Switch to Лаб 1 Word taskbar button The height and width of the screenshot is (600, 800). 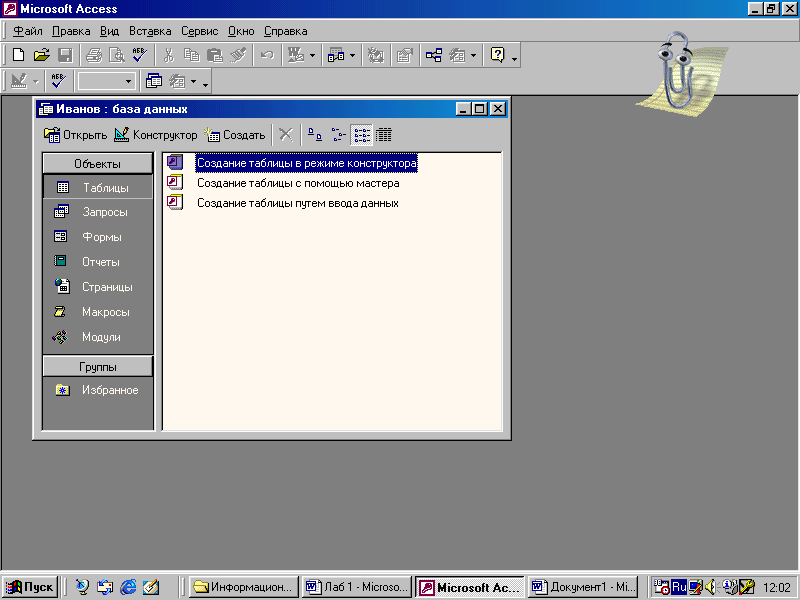[x=357, y=587]
